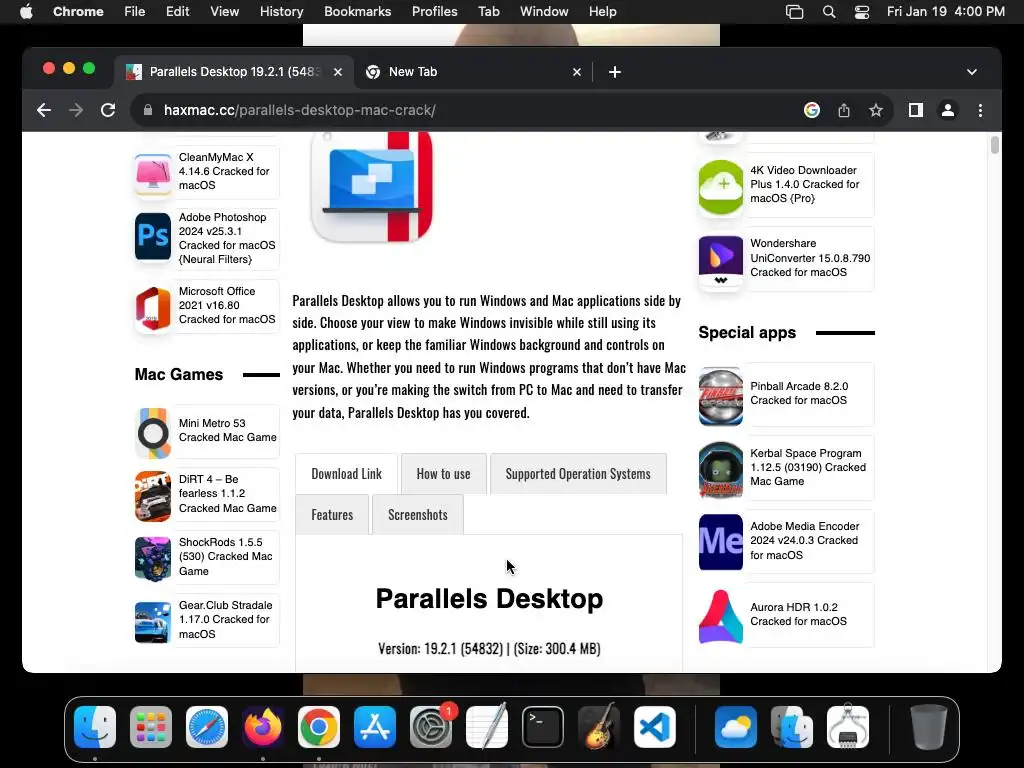Open CleanMyMac X 4.14.6 Cracked link
The image size is (1024, 768).
(225, 171)
